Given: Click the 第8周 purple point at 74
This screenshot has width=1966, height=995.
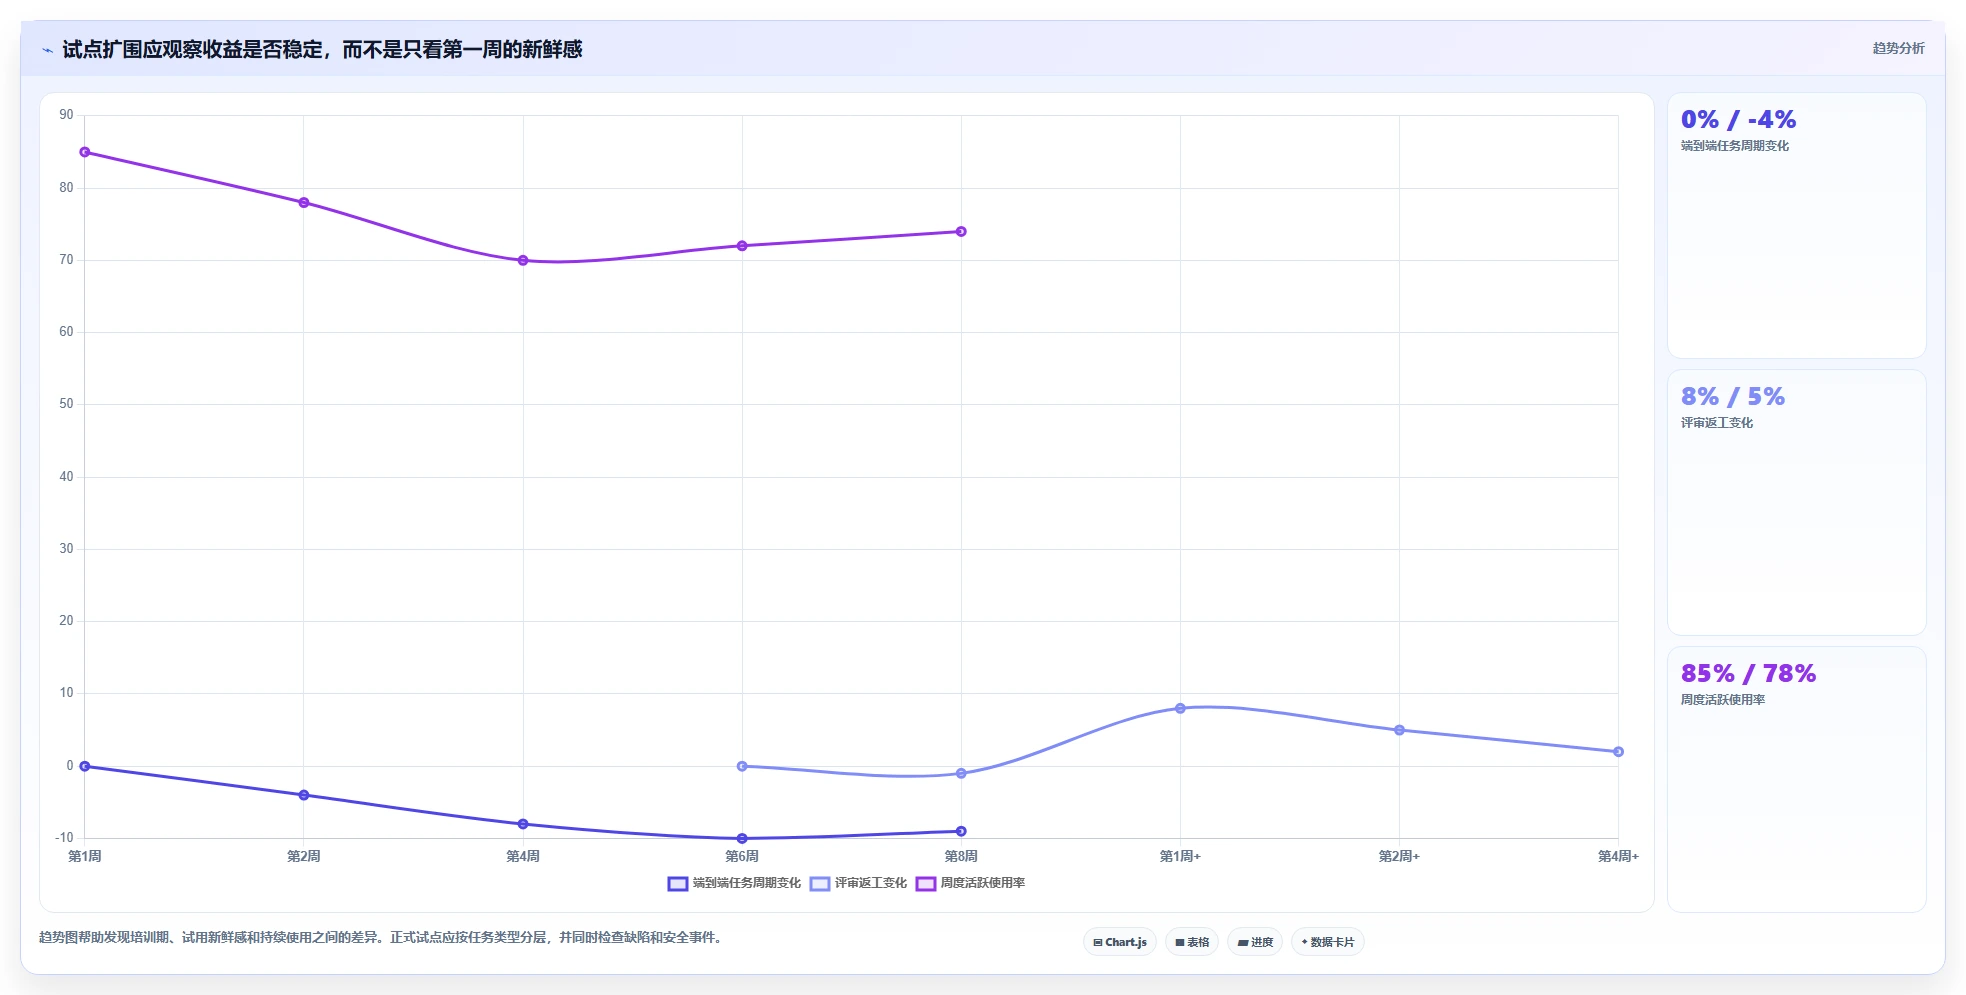Looking at the screenshot, I should [x=961, y=232].
